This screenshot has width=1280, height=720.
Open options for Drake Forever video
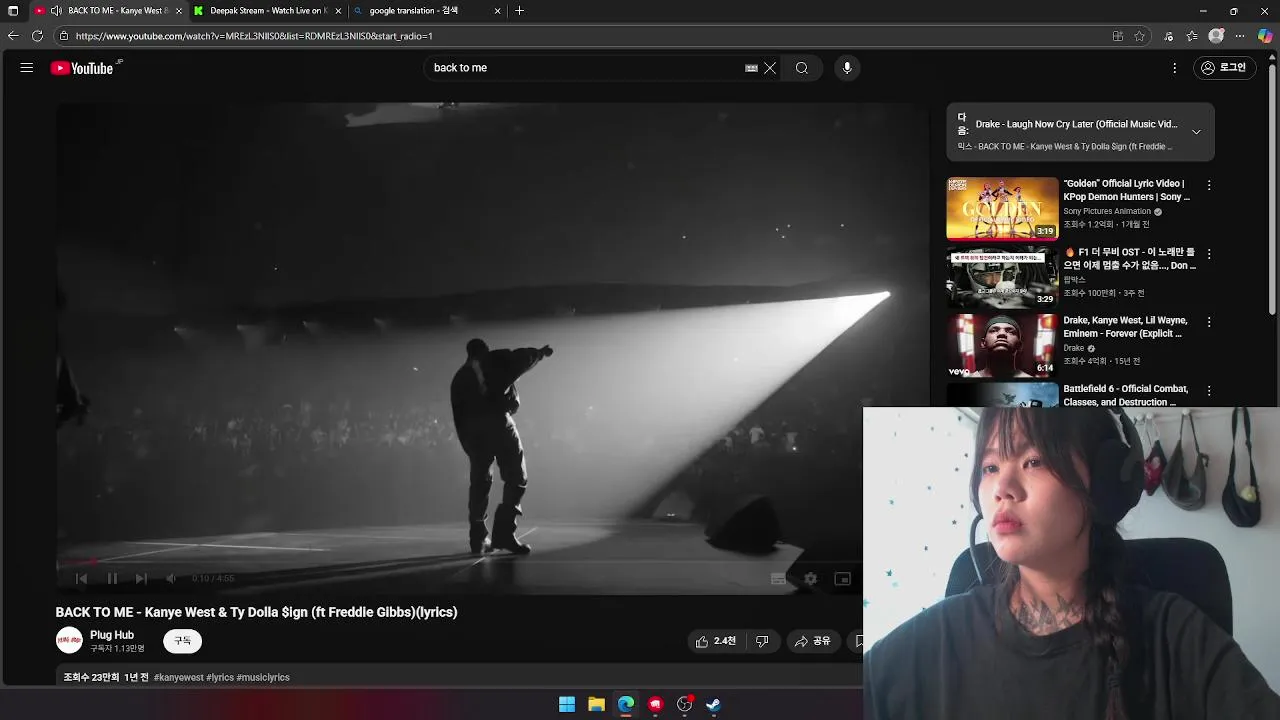(x=1209, y=322)
